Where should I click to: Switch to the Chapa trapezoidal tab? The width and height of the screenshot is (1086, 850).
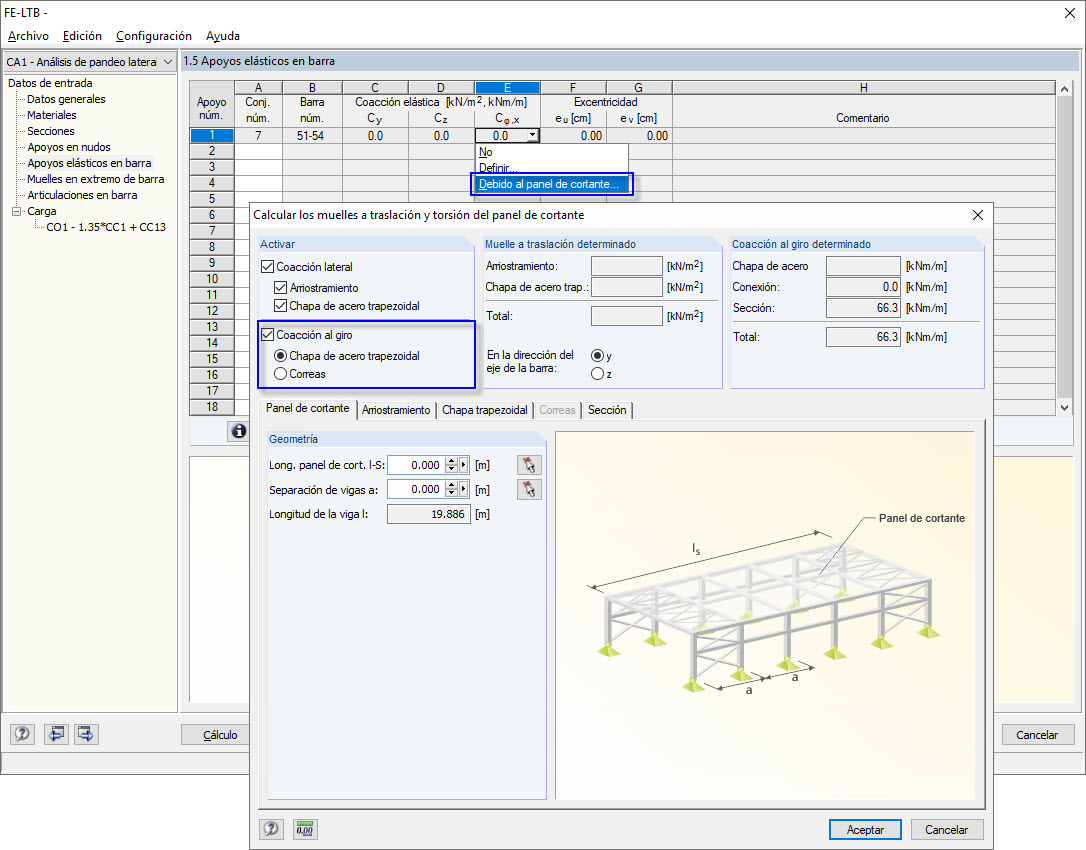pos(485,410)
